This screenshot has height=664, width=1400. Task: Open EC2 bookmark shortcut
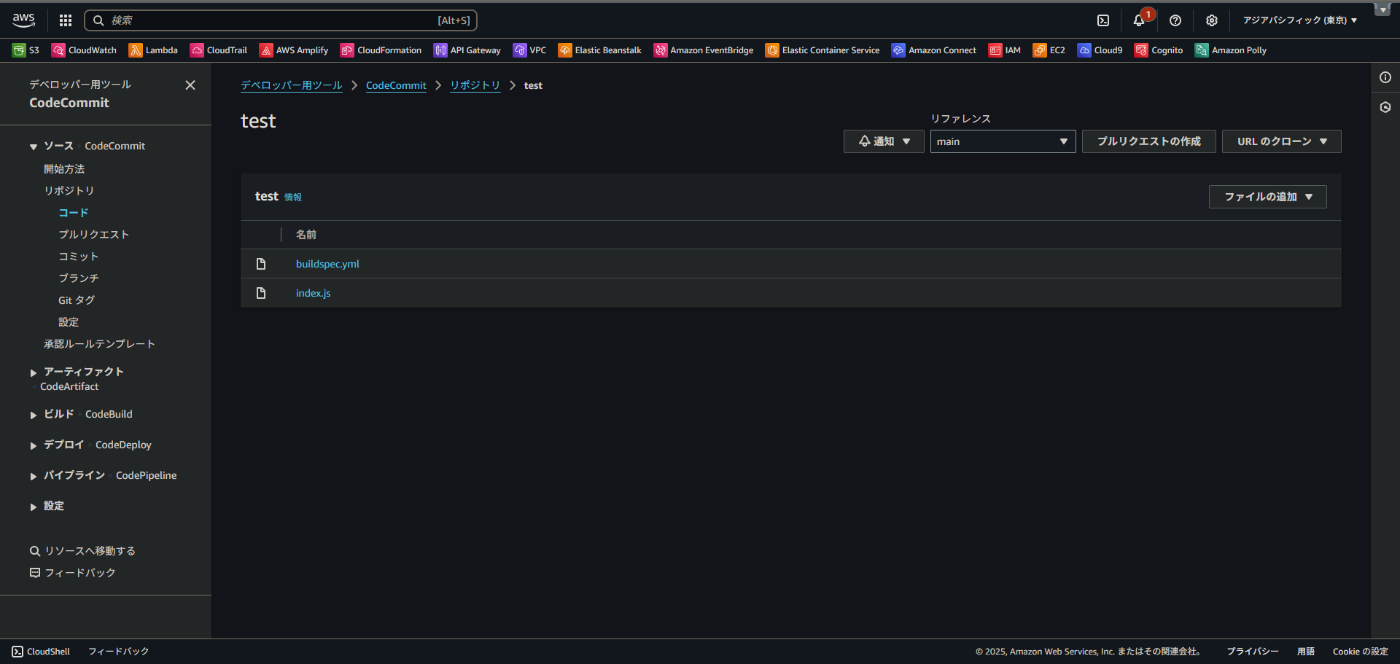click(1049, 50)
